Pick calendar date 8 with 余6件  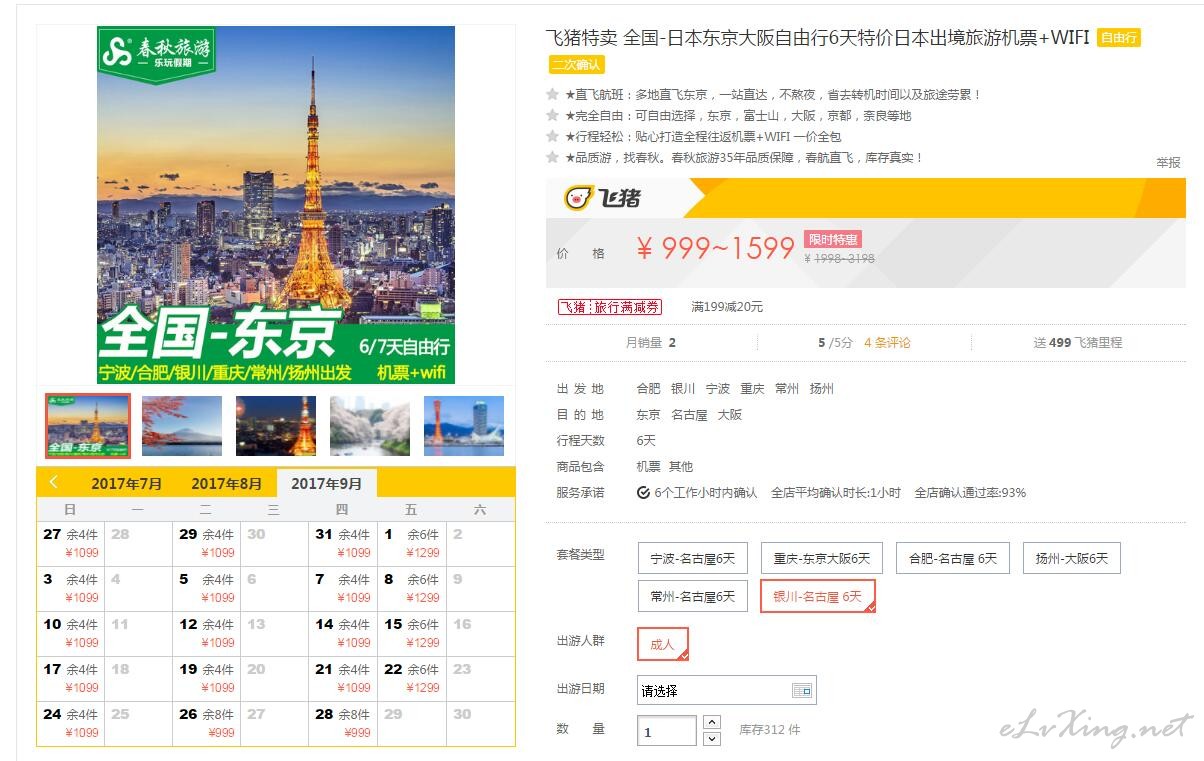point(411,588)
